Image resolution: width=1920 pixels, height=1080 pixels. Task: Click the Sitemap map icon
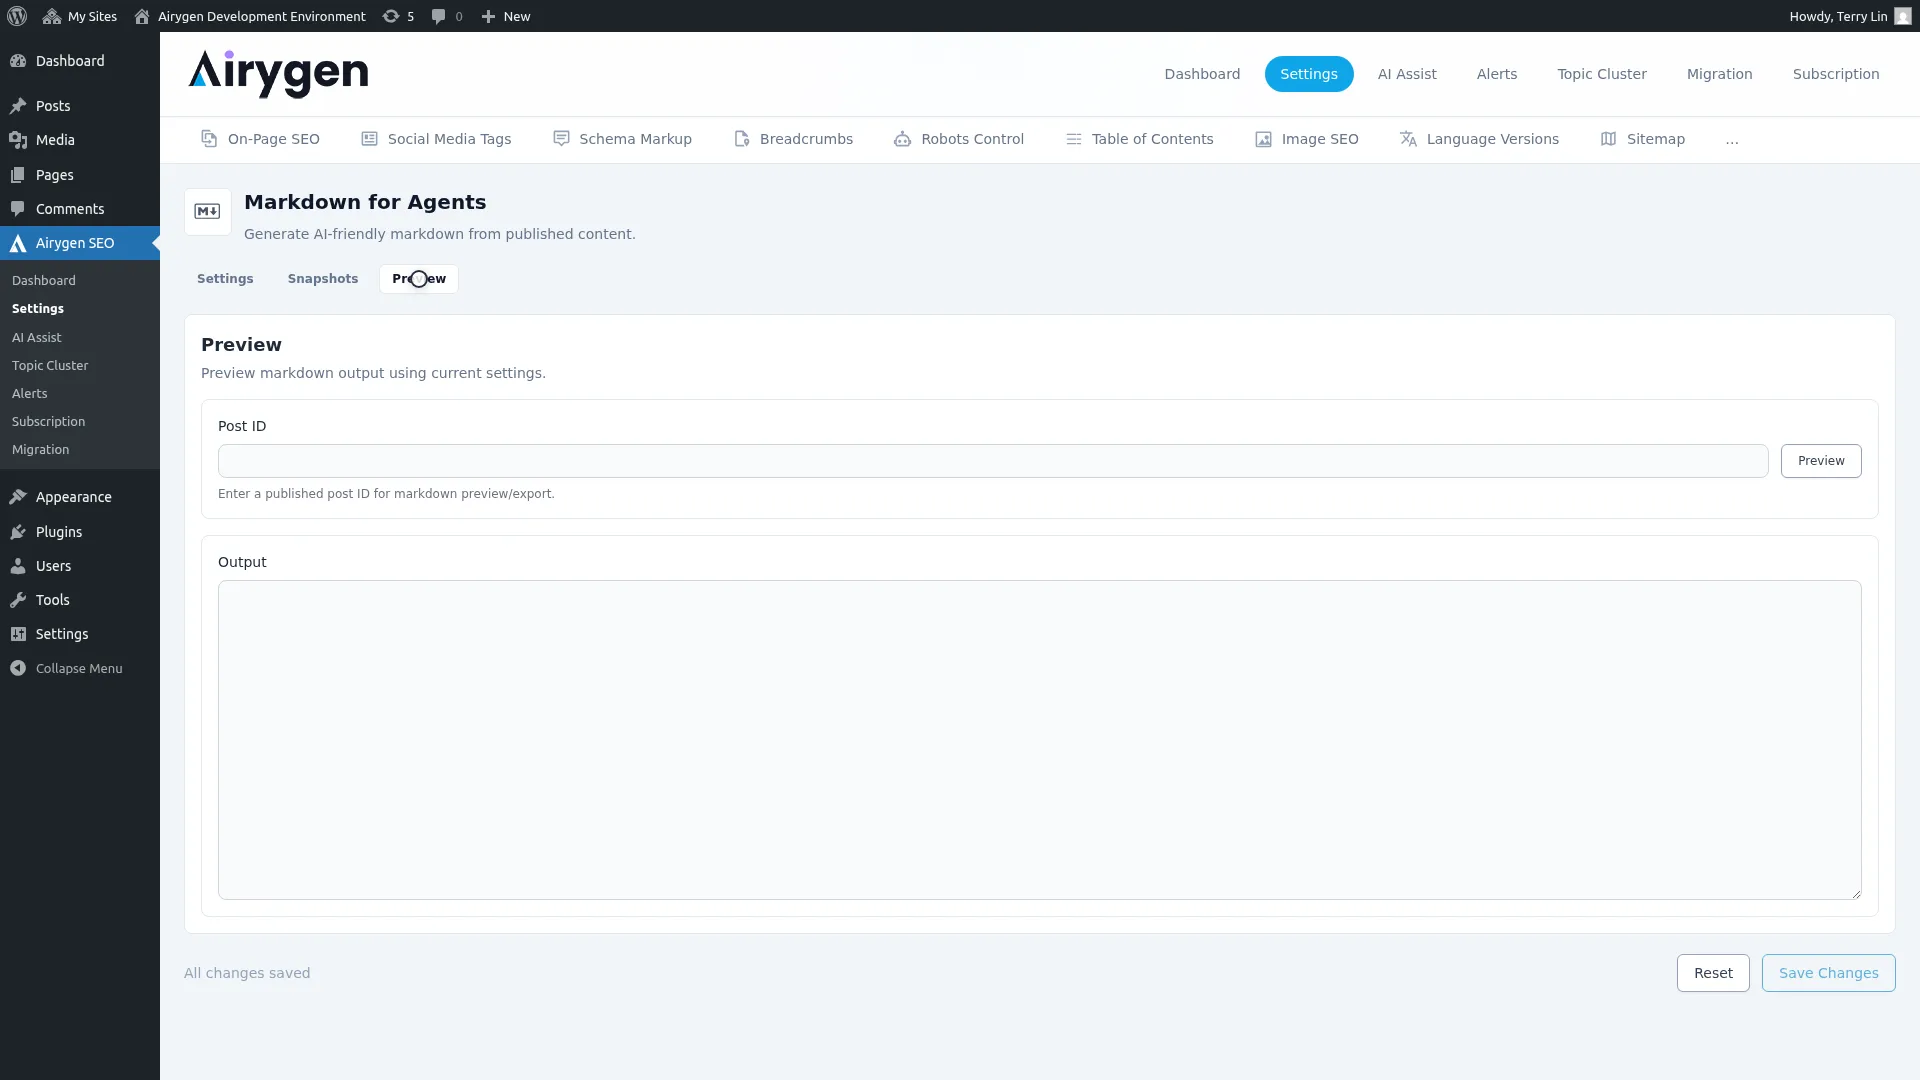1608,139
